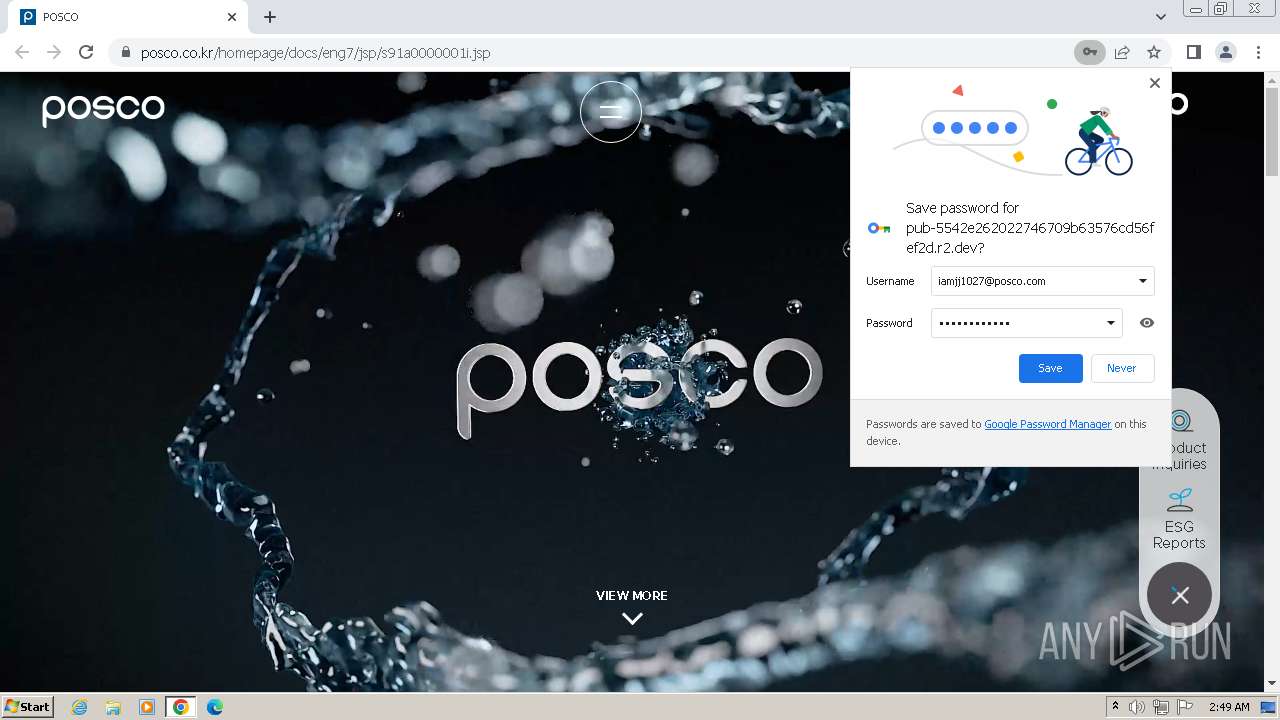Click the password key icon in address bar
This screenshot has height=720, width=1280.
click(1089, 52)
